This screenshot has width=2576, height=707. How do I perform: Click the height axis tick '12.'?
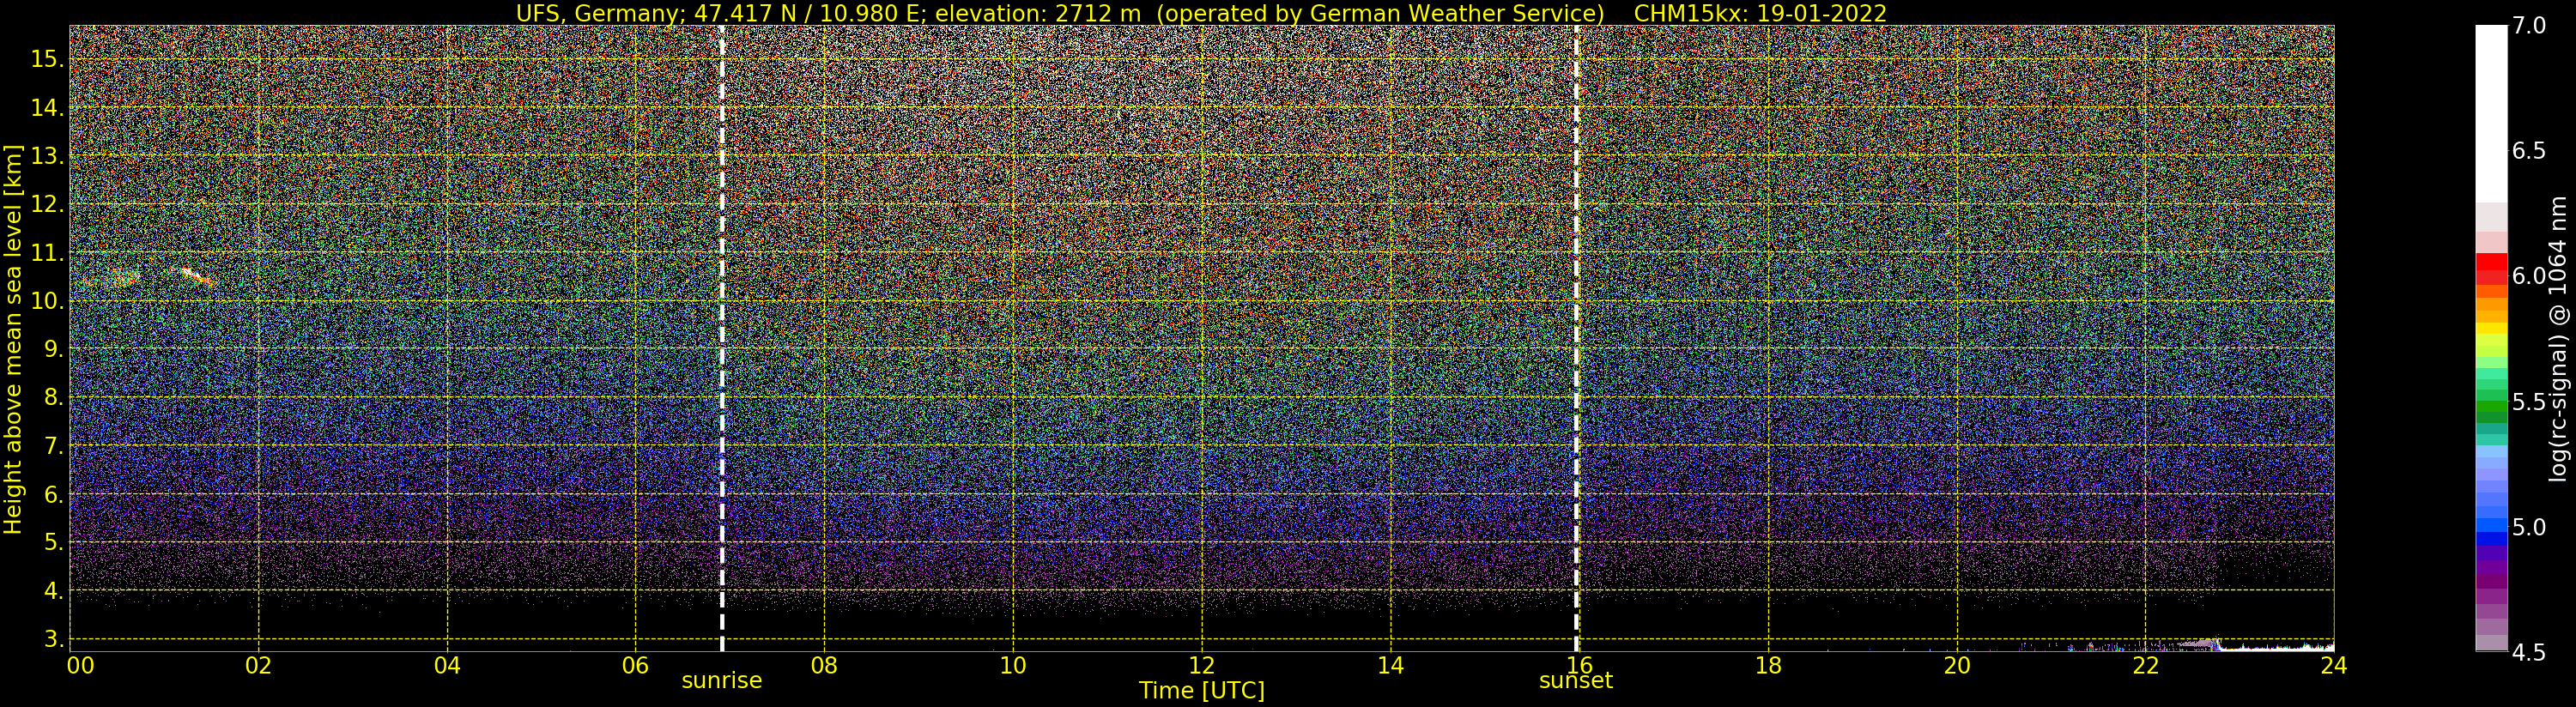tap(47, 204)
